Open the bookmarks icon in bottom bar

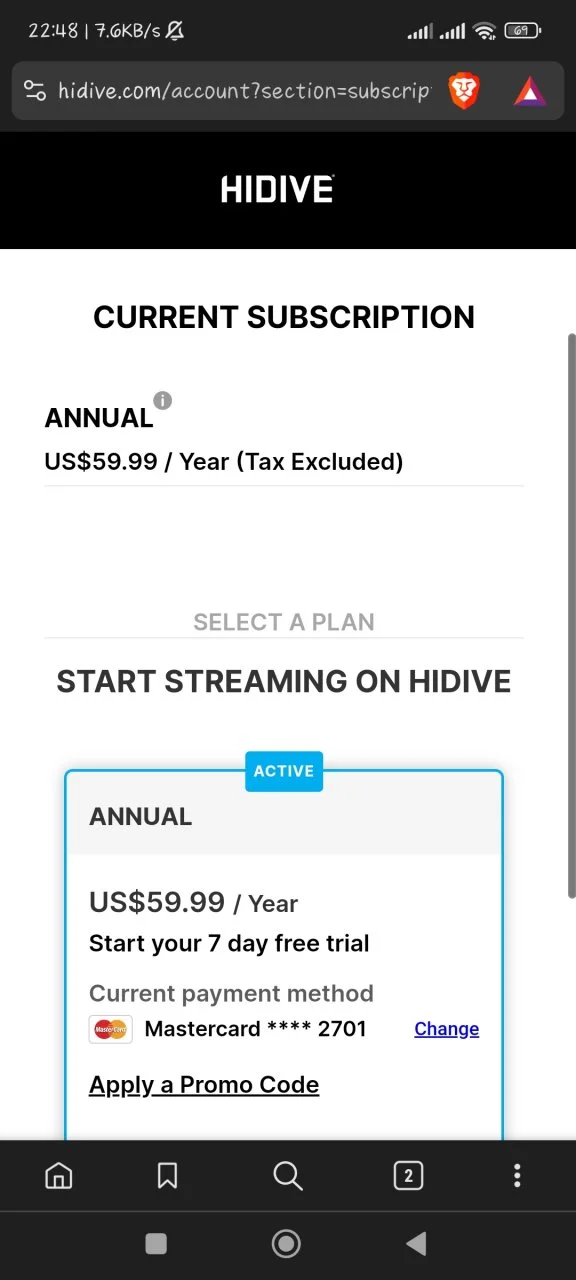[x=167, y=1176]
